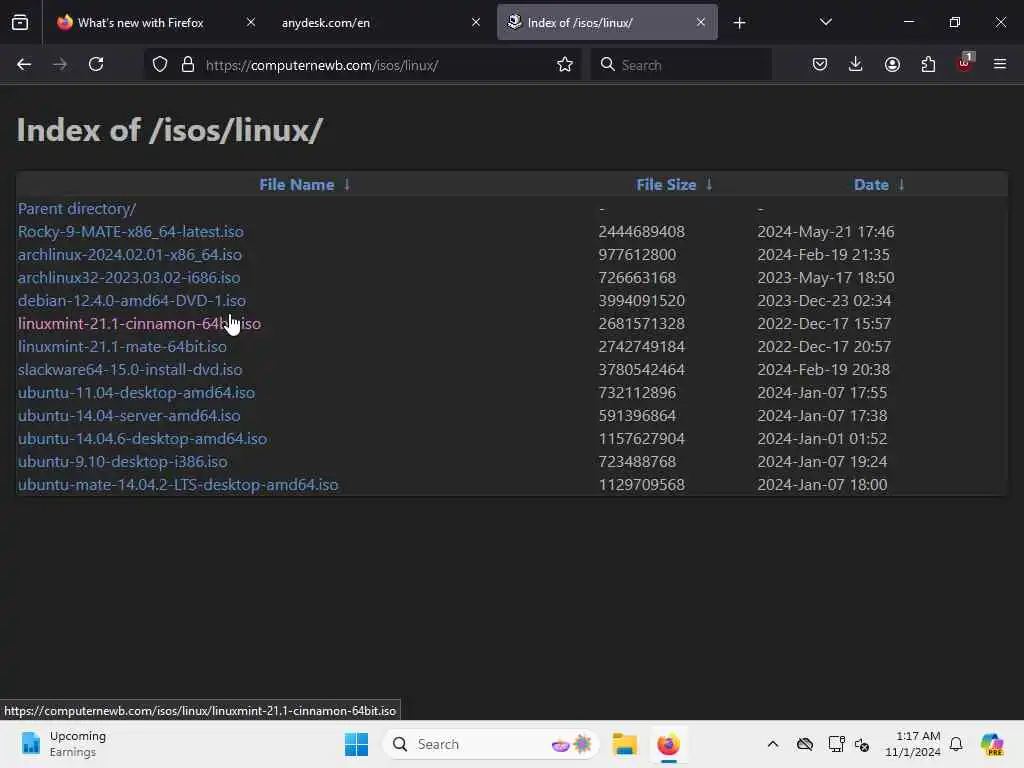This screenshot has height=768, width=1024.
Task: Save page to Pocket
Action: point(820,64)
